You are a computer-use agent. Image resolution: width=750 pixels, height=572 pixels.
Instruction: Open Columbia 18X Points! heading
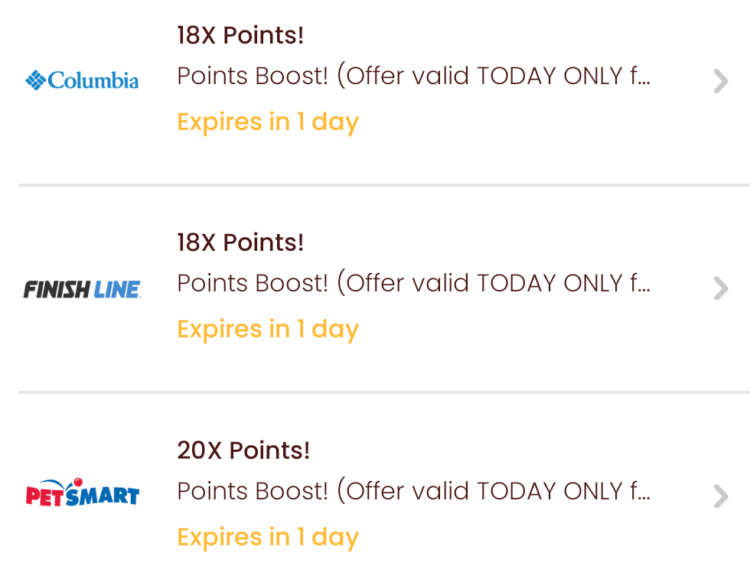[240, 35]
